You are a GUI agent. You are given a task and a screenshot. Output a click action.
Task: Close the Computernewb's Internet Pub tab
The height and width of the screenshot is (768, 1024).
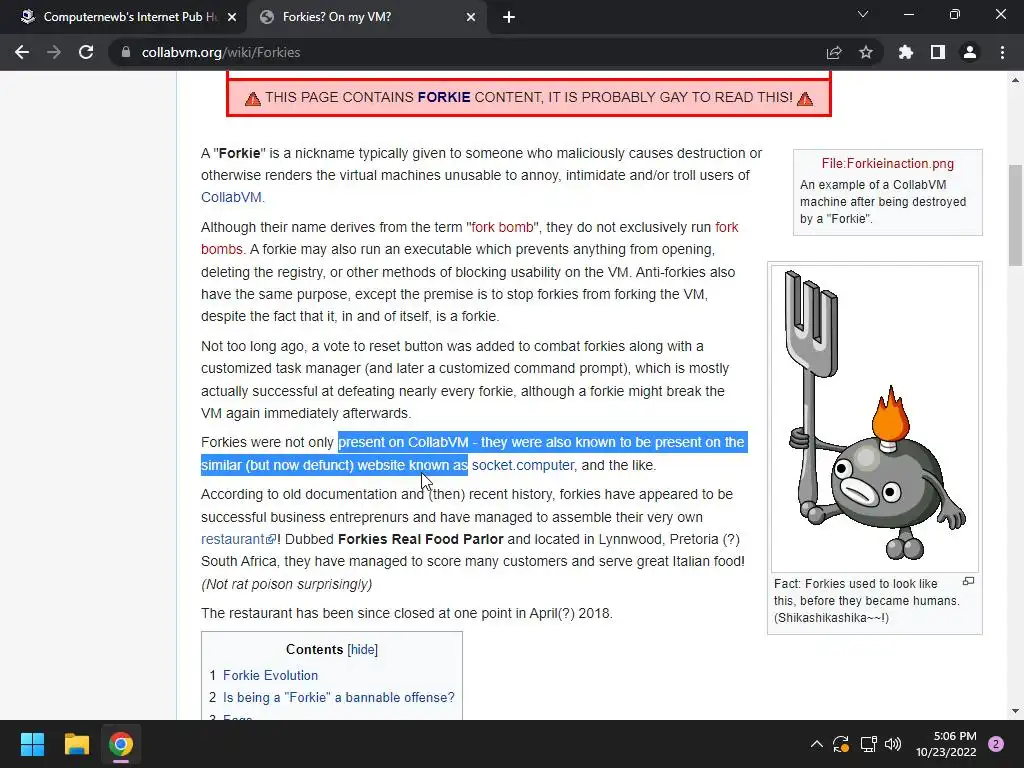click(x=232, y=17)
